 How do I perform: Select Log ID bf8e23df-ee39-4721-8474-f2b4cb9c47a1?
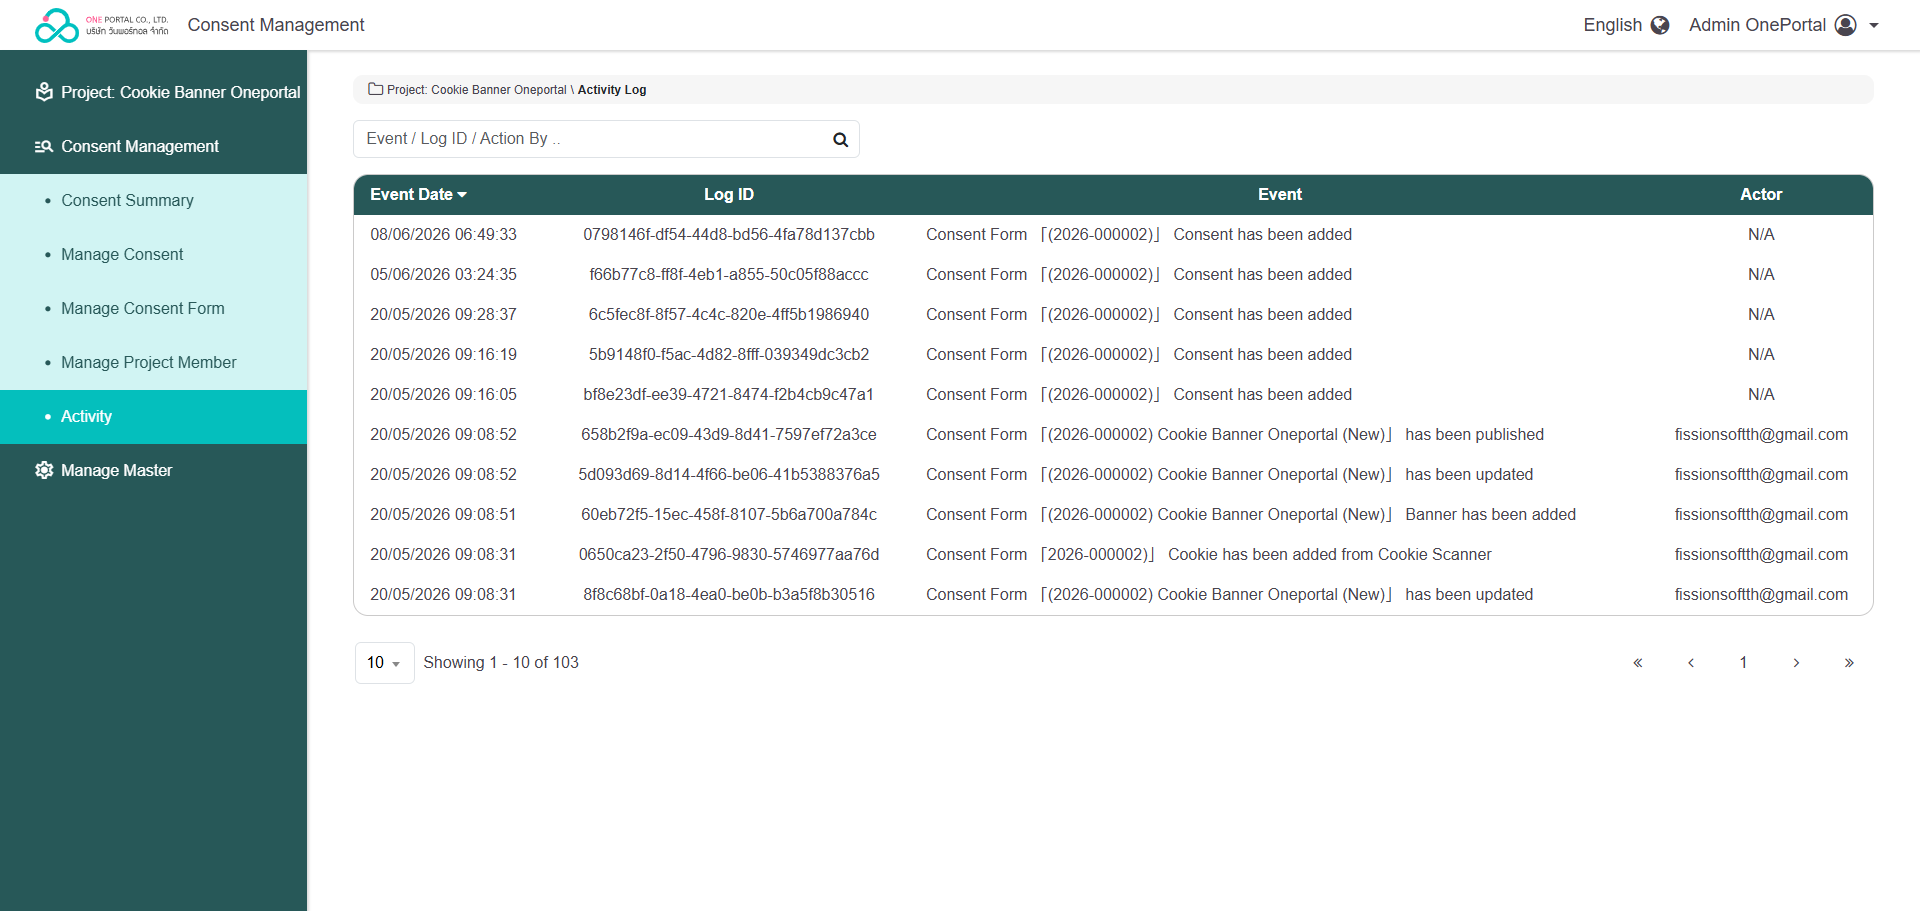(x=729, y=395)
